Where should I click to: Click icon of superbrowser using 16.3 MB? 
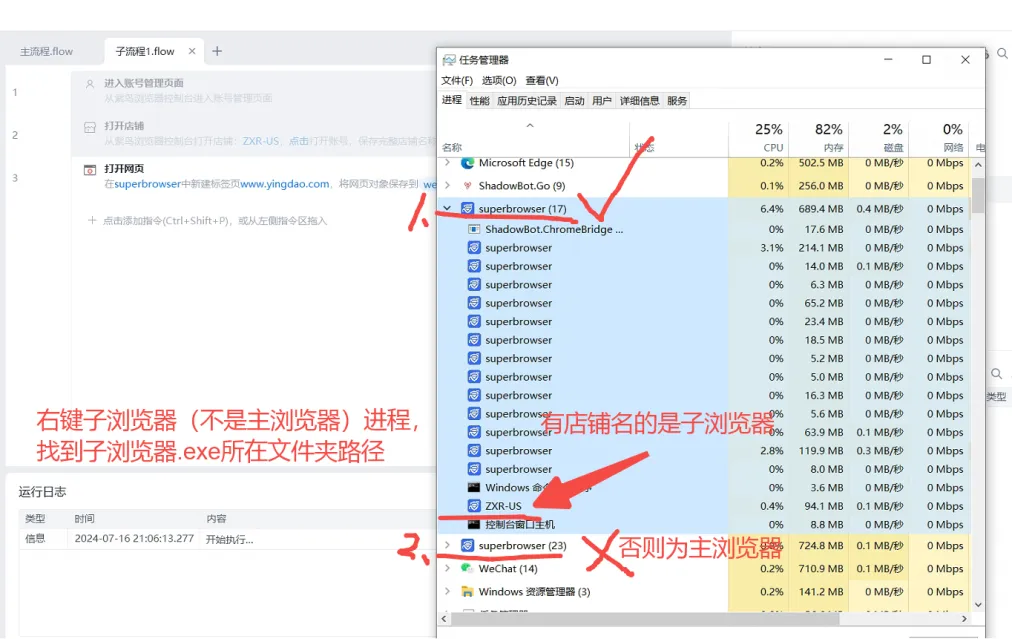[474, 395]
